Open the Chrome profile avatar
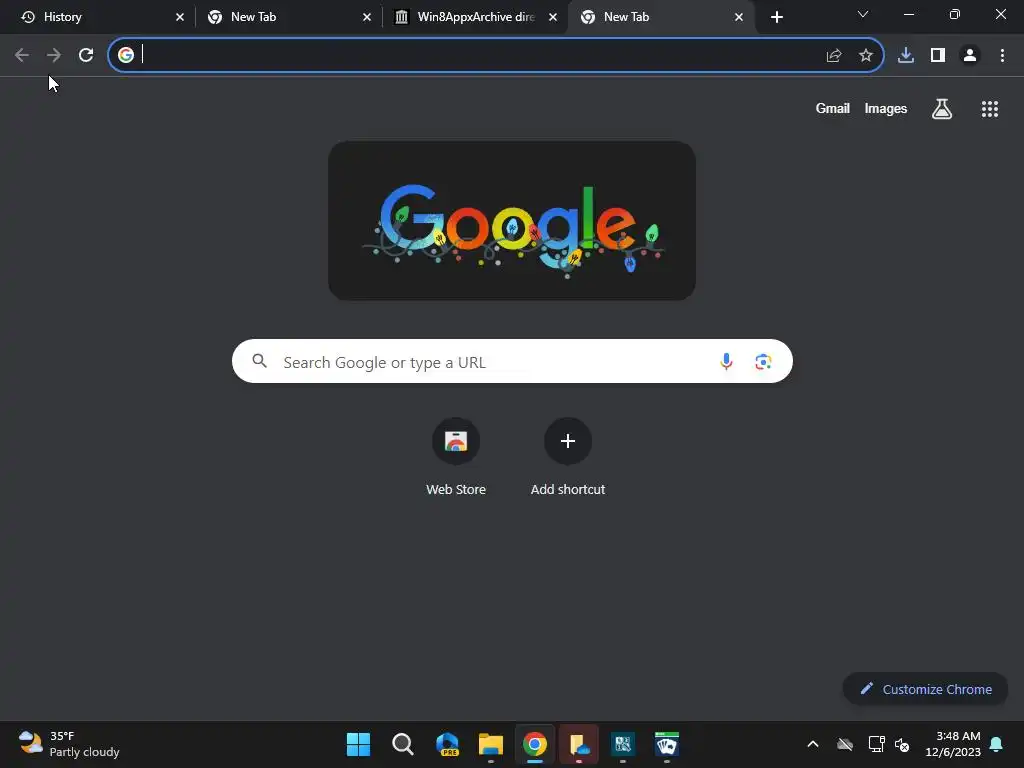Viewport: 1024px width, 768px height. pyautogui.click(x=970, y=56)
